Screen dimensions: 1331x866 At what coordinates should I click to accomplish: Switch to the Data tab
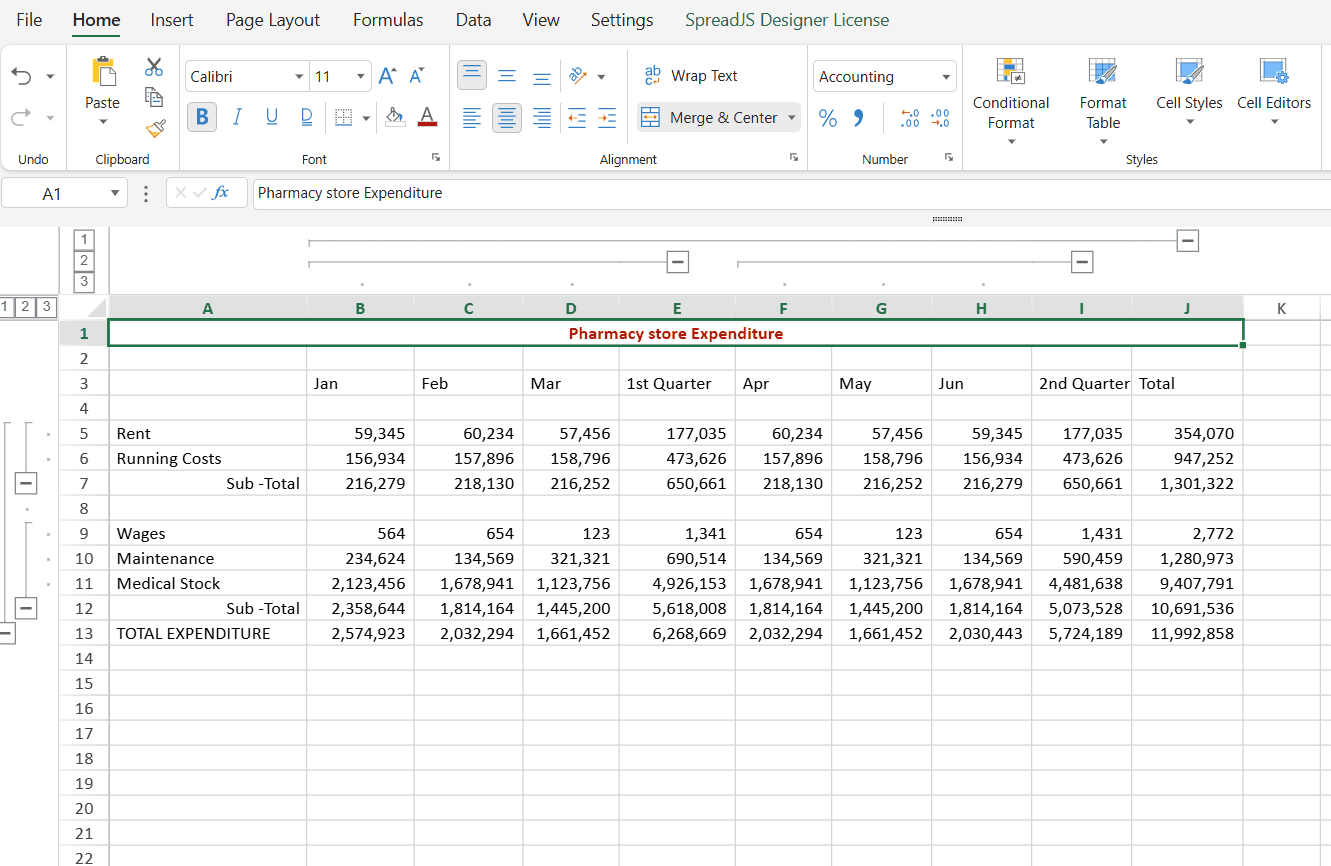(x=473, y=20)
